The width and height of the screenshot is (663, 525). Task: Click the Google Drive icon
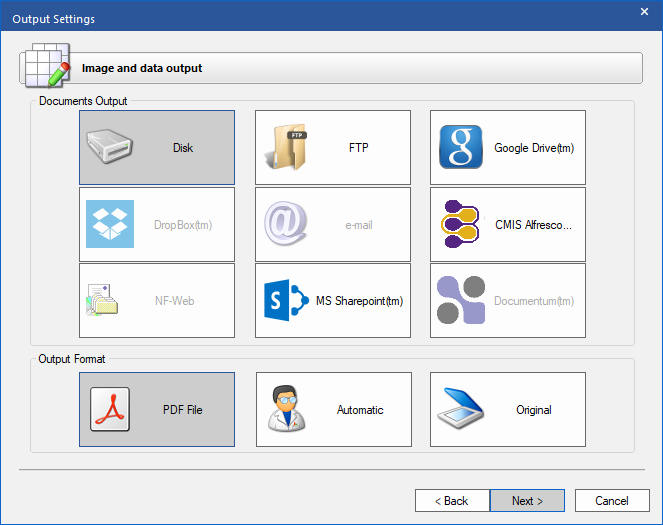tap(461, 148)
